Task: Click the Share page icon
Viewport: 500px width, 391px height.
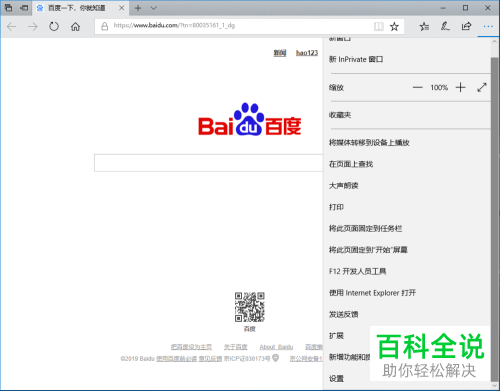Action: 466,26
